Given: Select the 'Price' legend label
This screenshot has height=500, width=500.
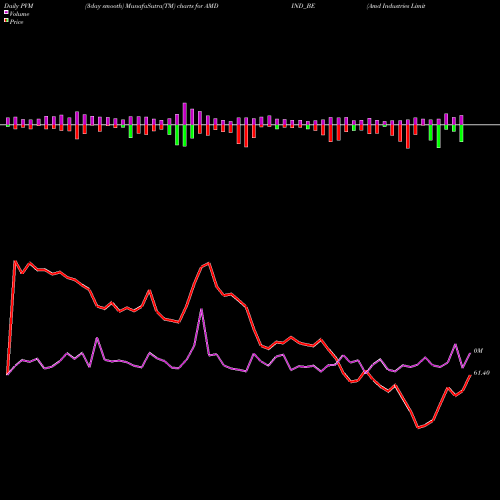Looking at the screenshot, I should pyautogui.click(x=16, y=22).
